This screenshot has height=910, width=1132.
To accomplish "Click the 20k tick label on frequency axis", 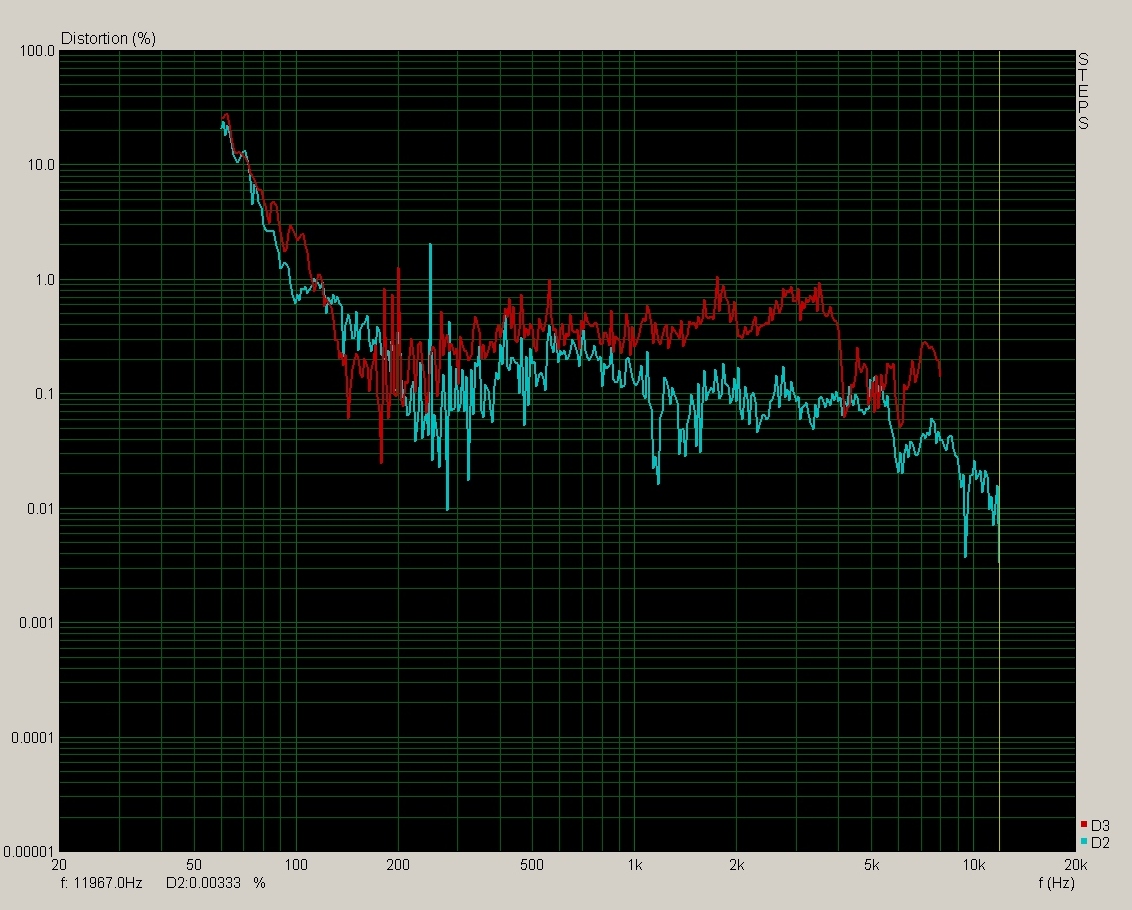I will click(x=1075, y=864).
